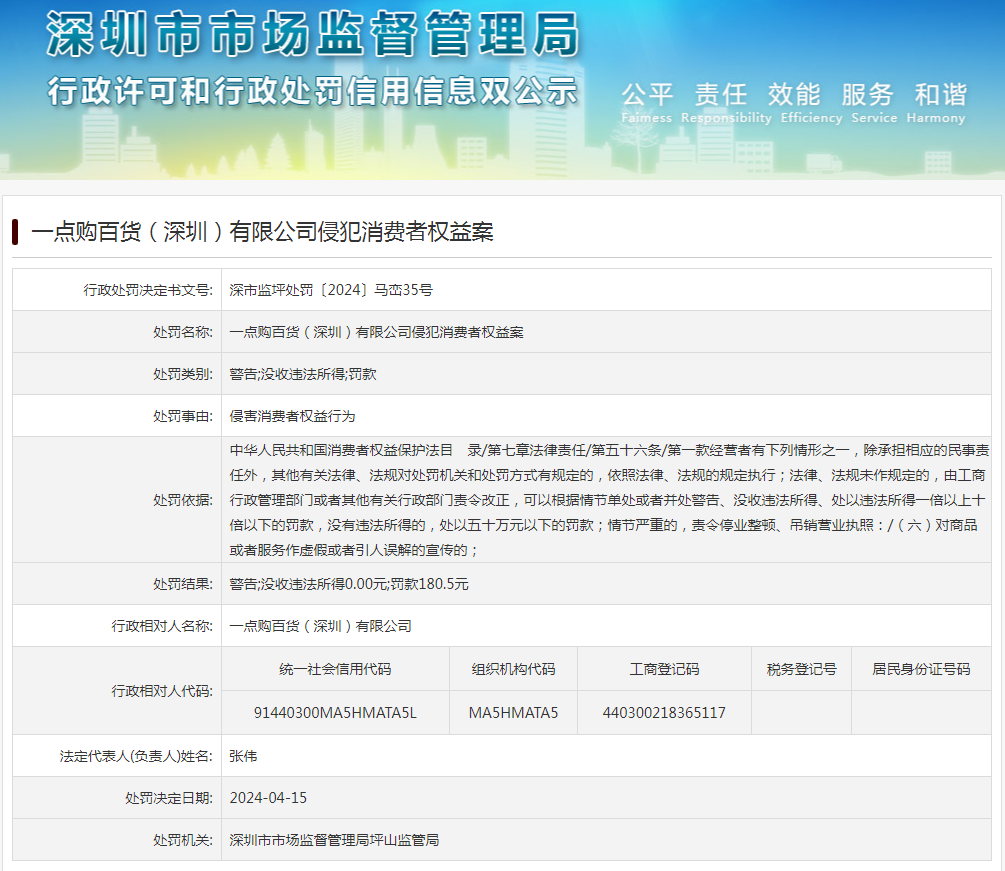Click the 处罚名称 value cell text

tap(376, 332)
